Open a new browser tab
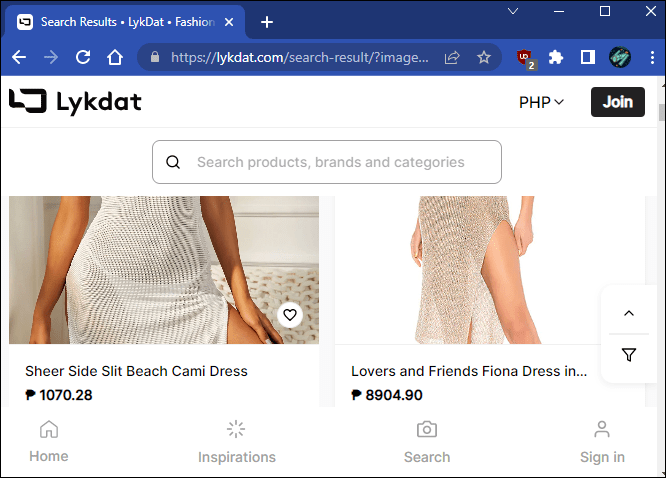The height and width of the screenshot is (478, 666). point(267,22)
